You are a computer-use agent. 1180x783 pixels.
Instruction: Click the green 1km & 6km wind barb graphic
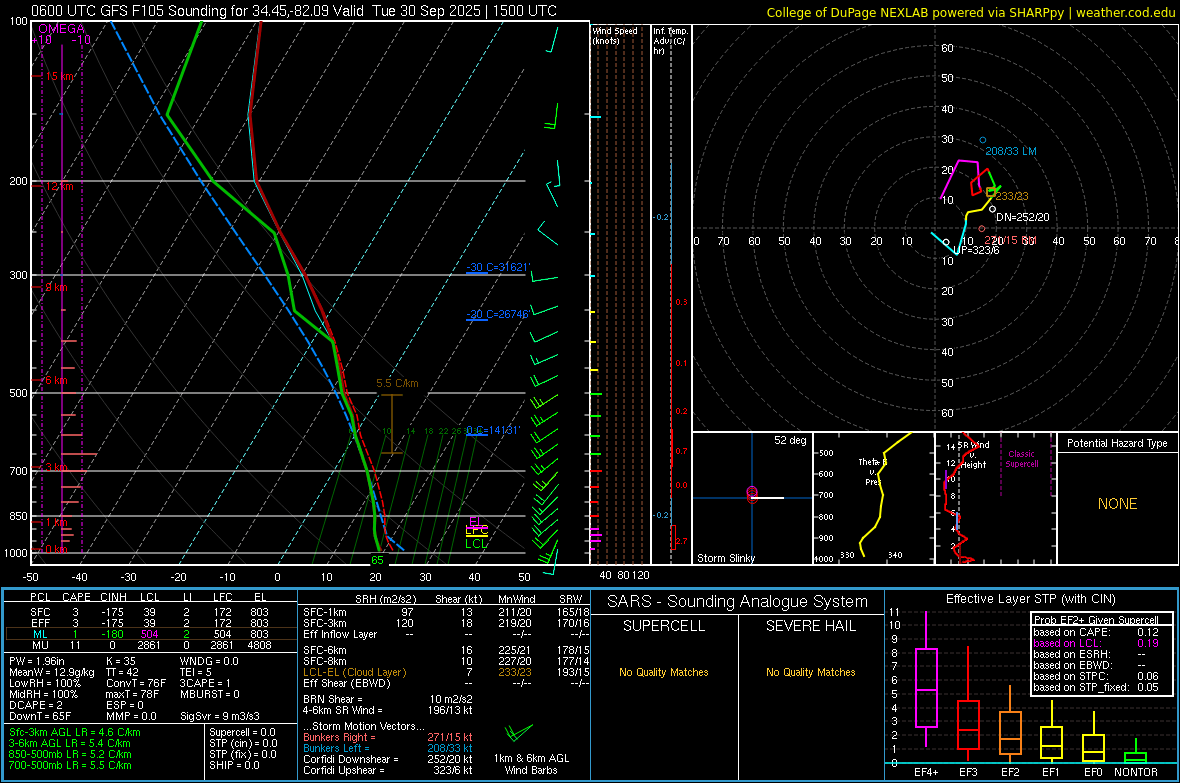pos(518,733)
